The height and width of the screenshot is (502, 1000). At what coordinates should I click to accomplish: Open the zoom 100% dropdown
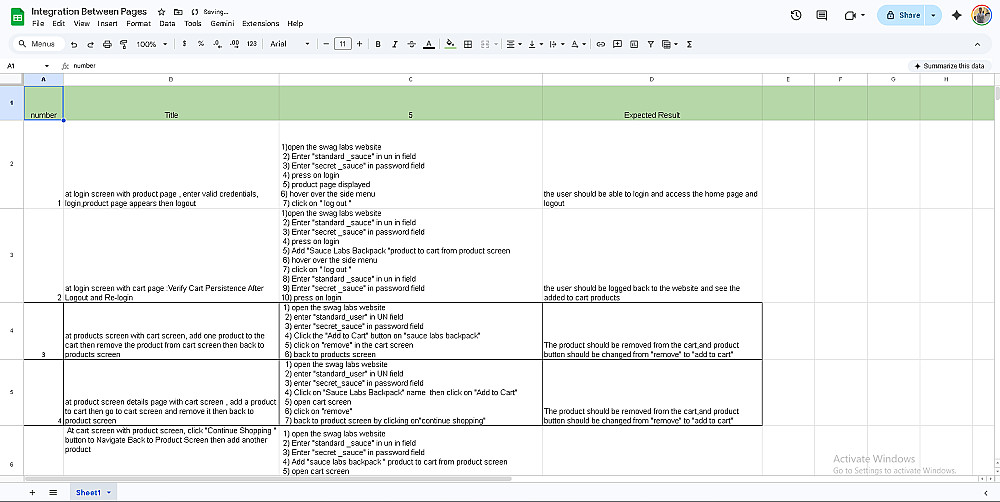(152, 44)
